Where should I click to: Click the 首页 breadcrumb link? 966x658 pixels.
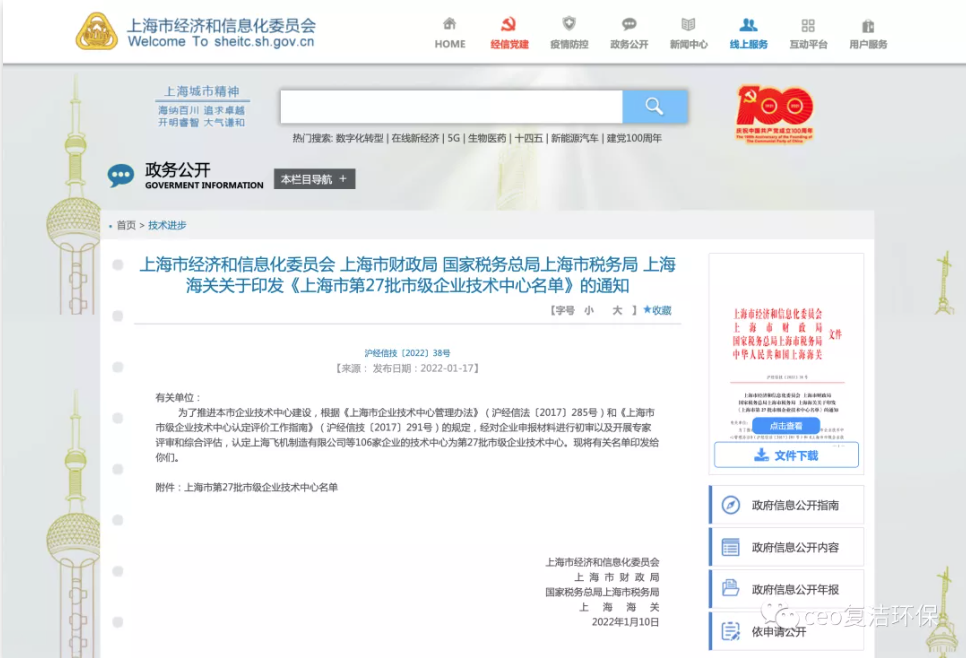[126, 225]
